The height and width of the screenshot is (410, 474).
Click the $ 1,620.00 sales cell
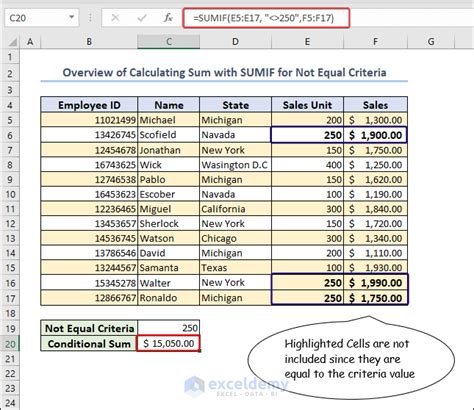tap(375, 179)
